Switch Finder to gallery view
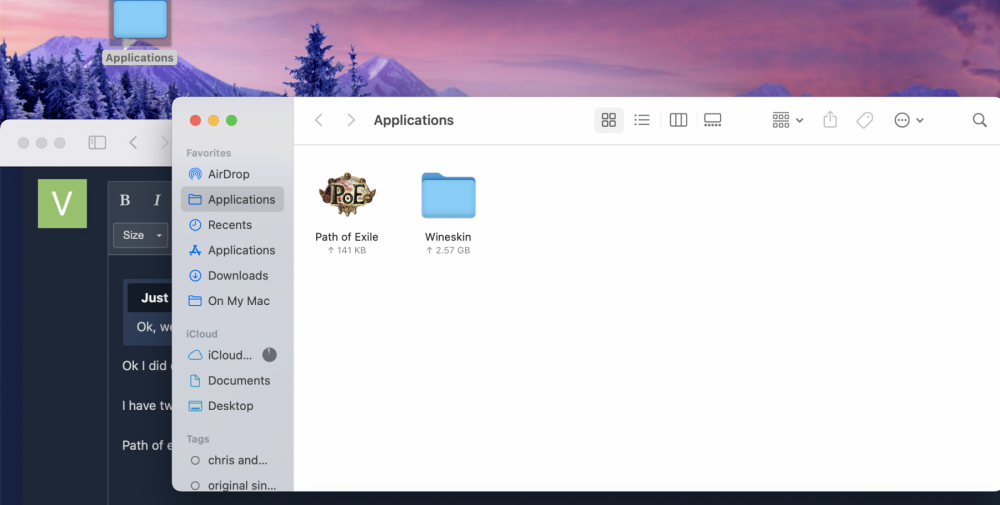 (713, 120)
